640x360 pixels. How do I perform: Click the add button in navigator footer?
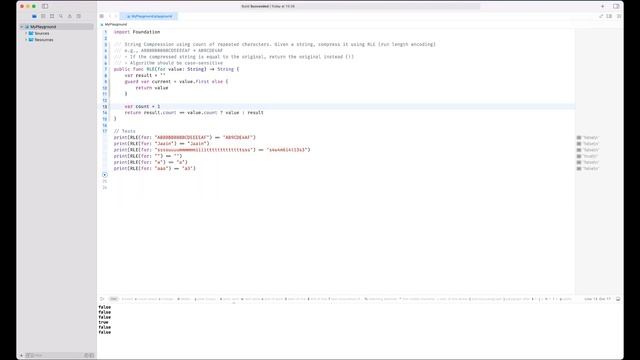(22, 356)
